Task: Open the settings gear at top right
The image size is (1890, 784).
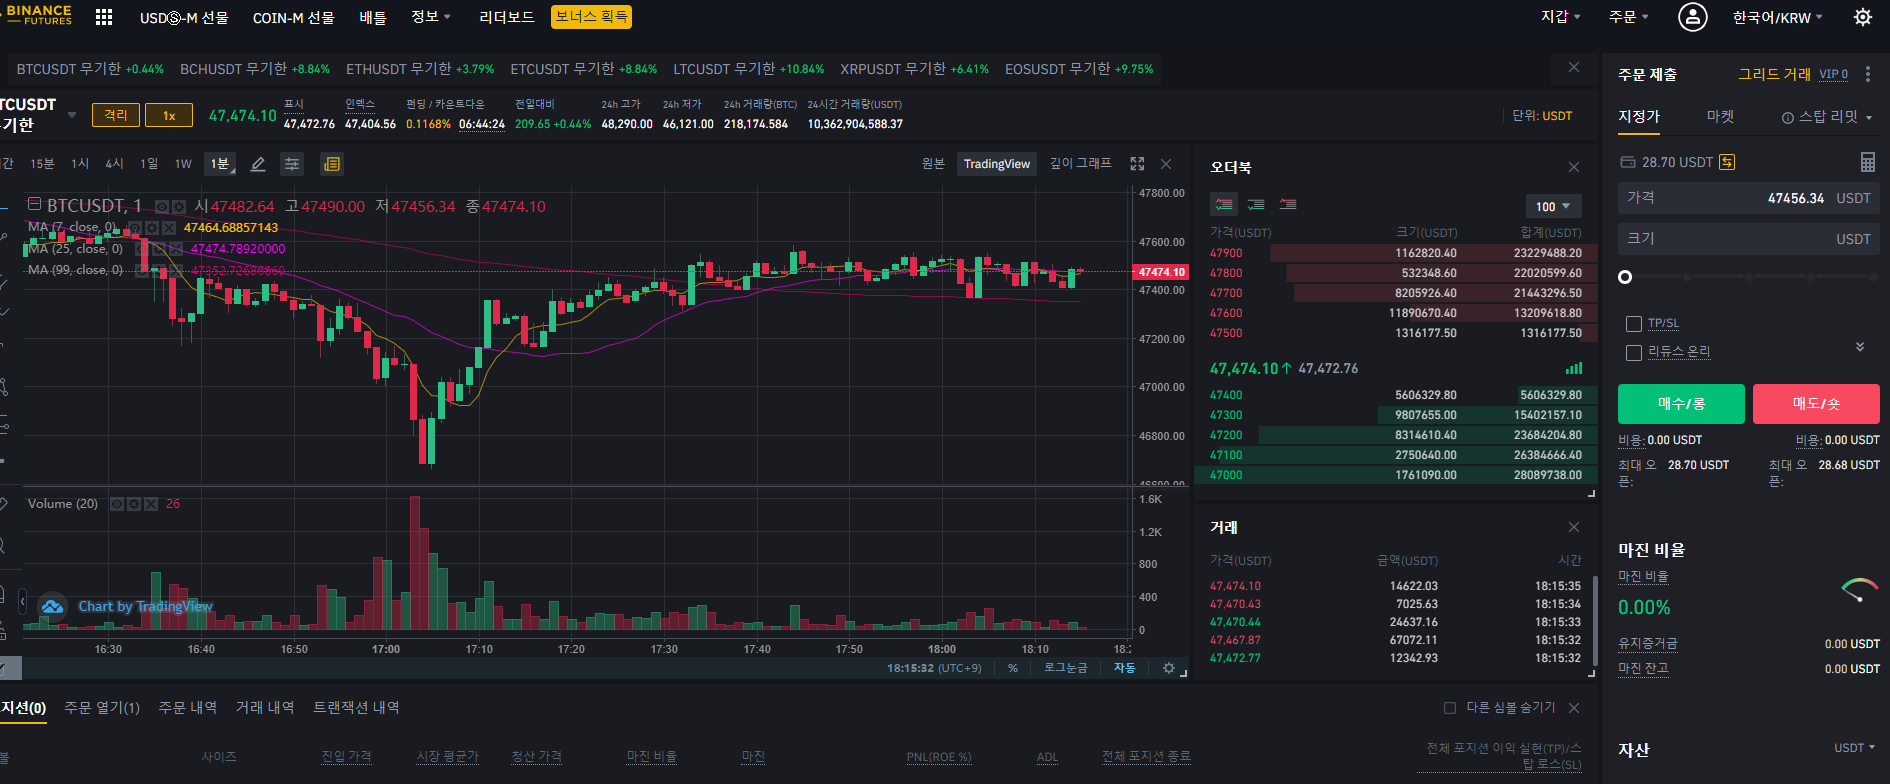Action: (1863, 17)
